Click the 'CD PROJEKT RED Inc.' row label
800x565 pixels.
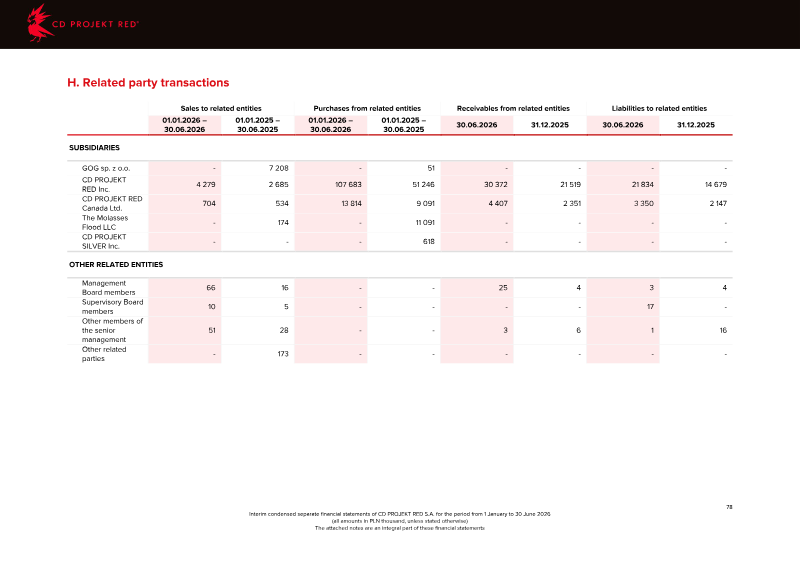coord(104,184)
